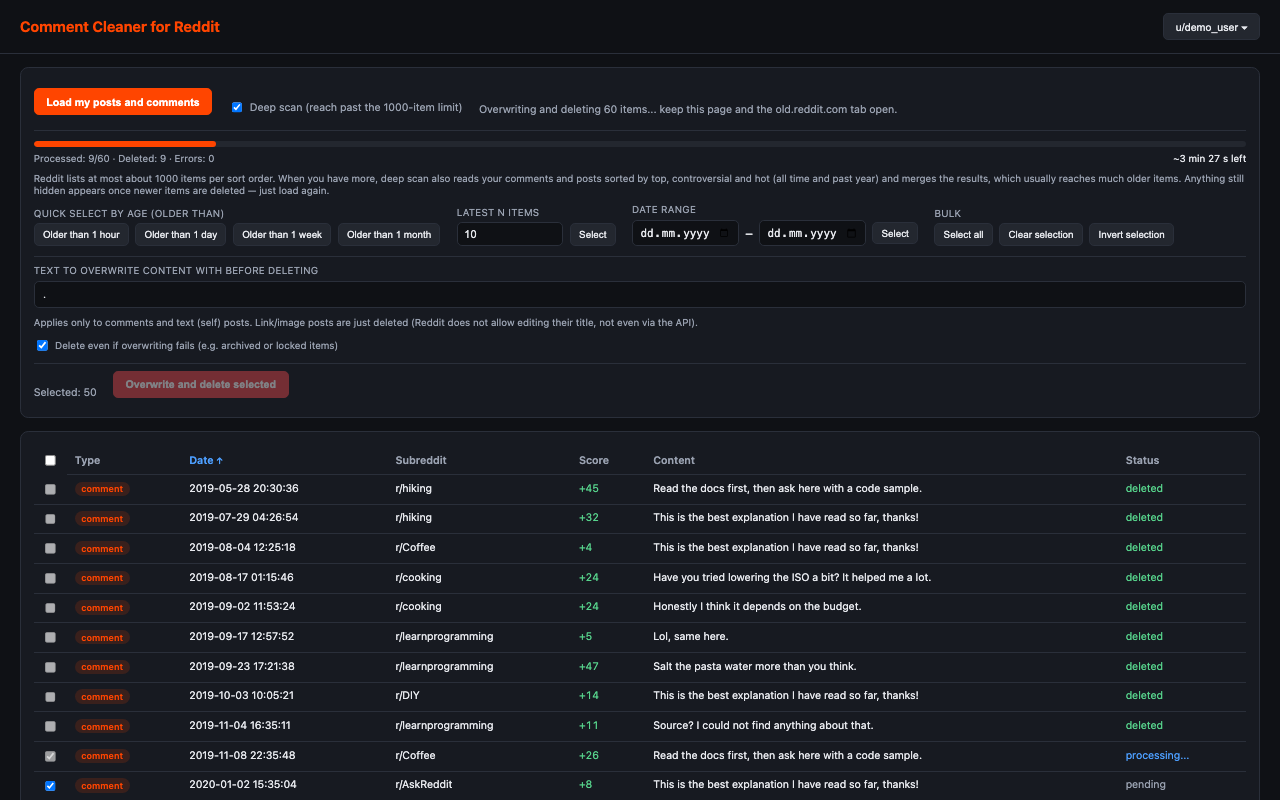Click 'Salt the pasta water more than you think.'
The height and width of the screenshot is (800, 1280).
[755, 666]
